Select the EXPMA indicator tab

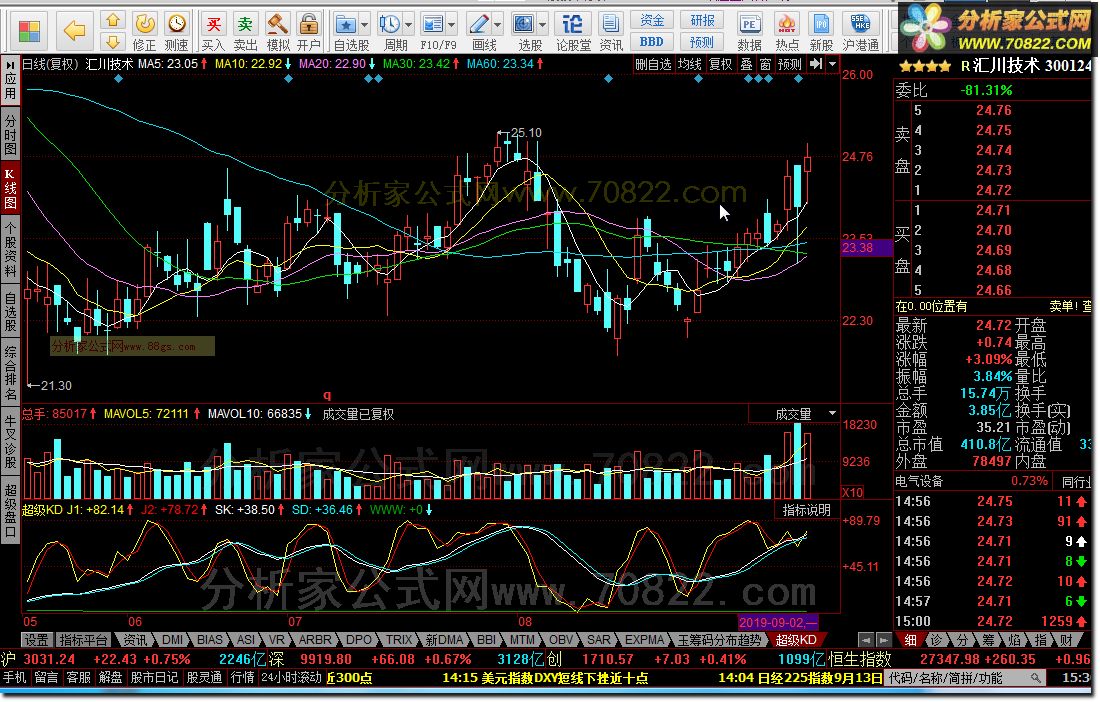[x=644, y=640]
